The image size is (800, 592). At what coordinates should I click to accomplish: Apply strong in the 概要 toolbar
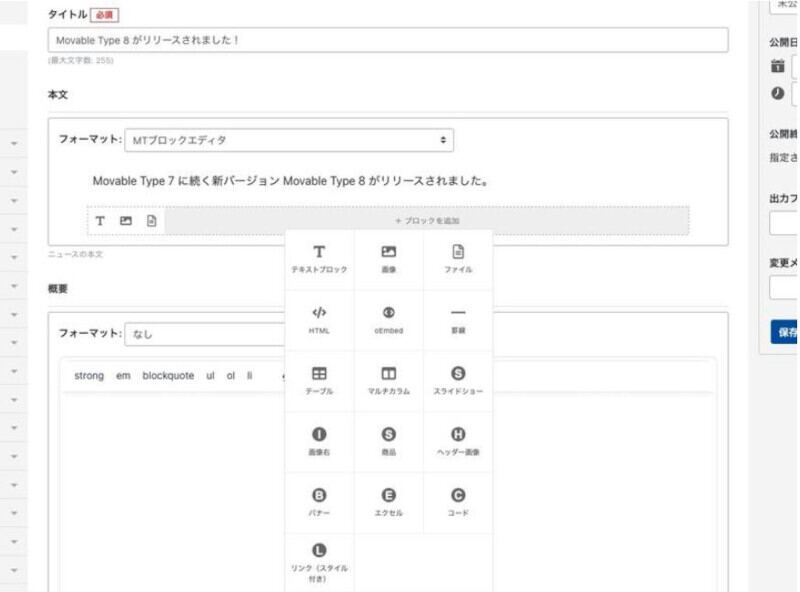tap(89, 376)
